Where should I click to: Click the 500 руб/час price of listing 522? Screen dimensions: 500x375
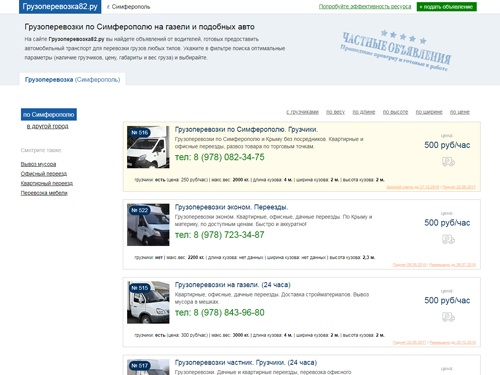click(x=447, y=223)
